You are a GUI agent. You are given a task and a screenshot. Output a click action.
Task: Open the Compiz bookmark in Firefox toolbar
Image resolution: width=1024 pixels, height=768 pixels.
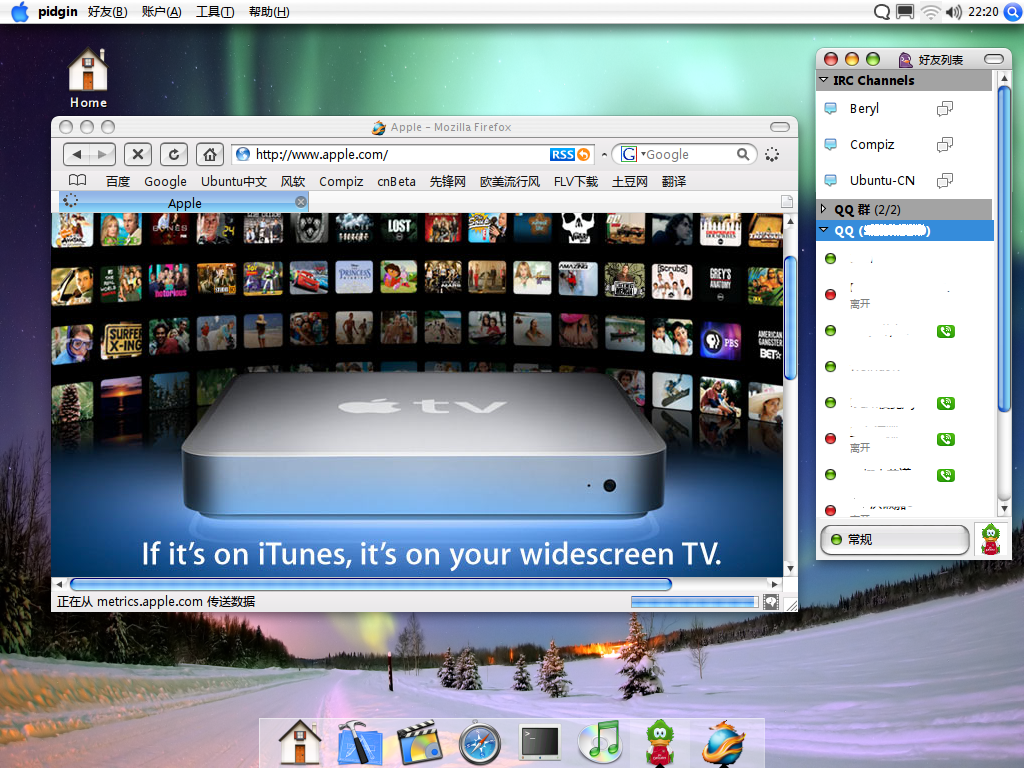(x=341, y=181)
